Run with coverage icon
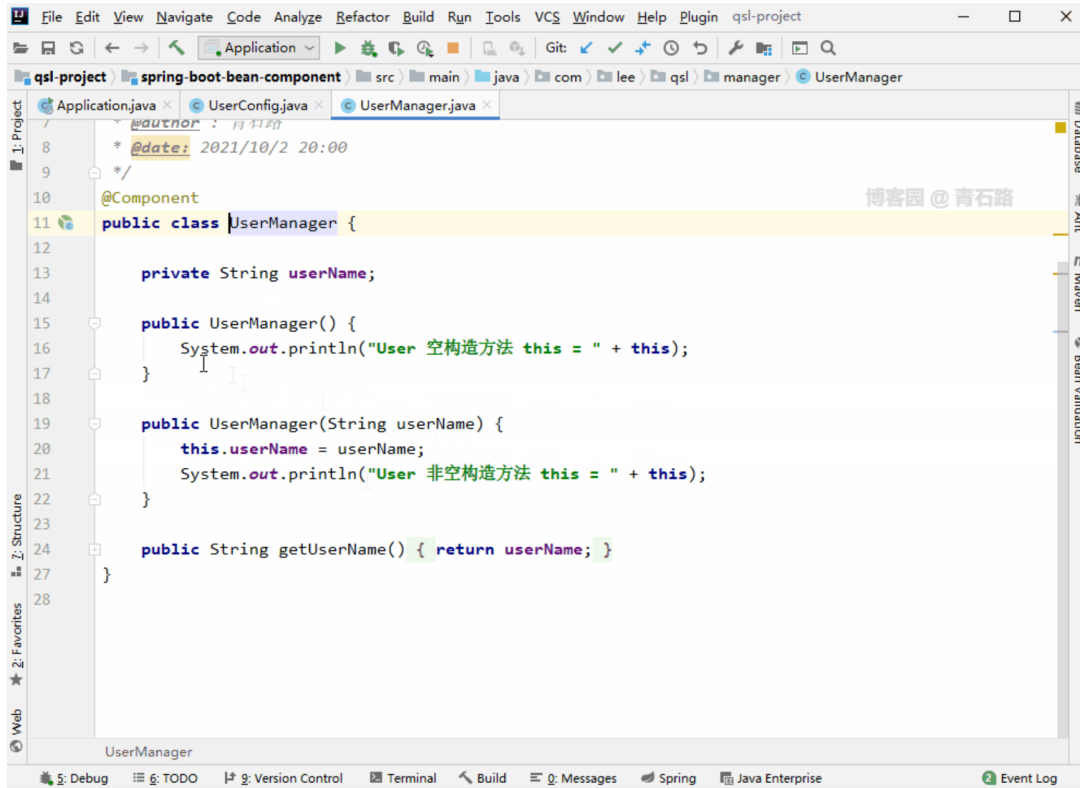Viewport: 1080px width, 788px height. [x=396, y=48]
